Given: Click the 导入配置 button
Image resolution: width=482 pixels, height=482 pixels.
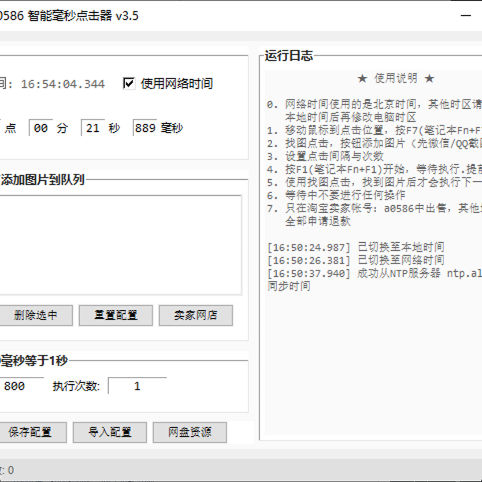Looking at the screenshot, I should [x=110, y=432].
